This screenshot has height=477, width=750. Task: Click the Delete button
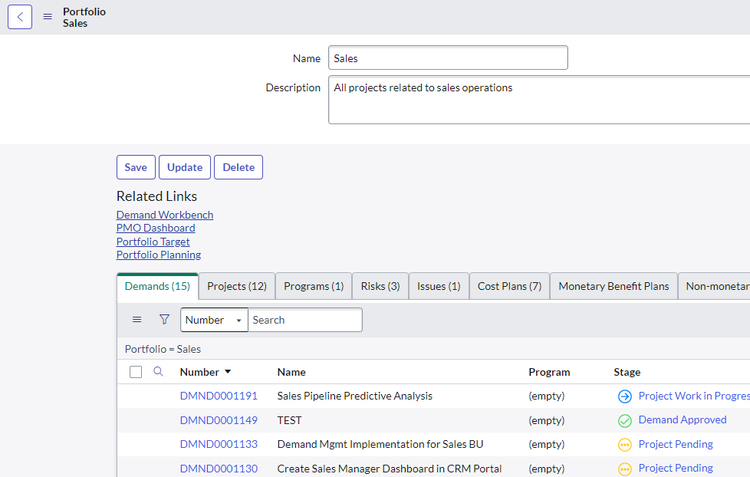click(x=238, y=167)
